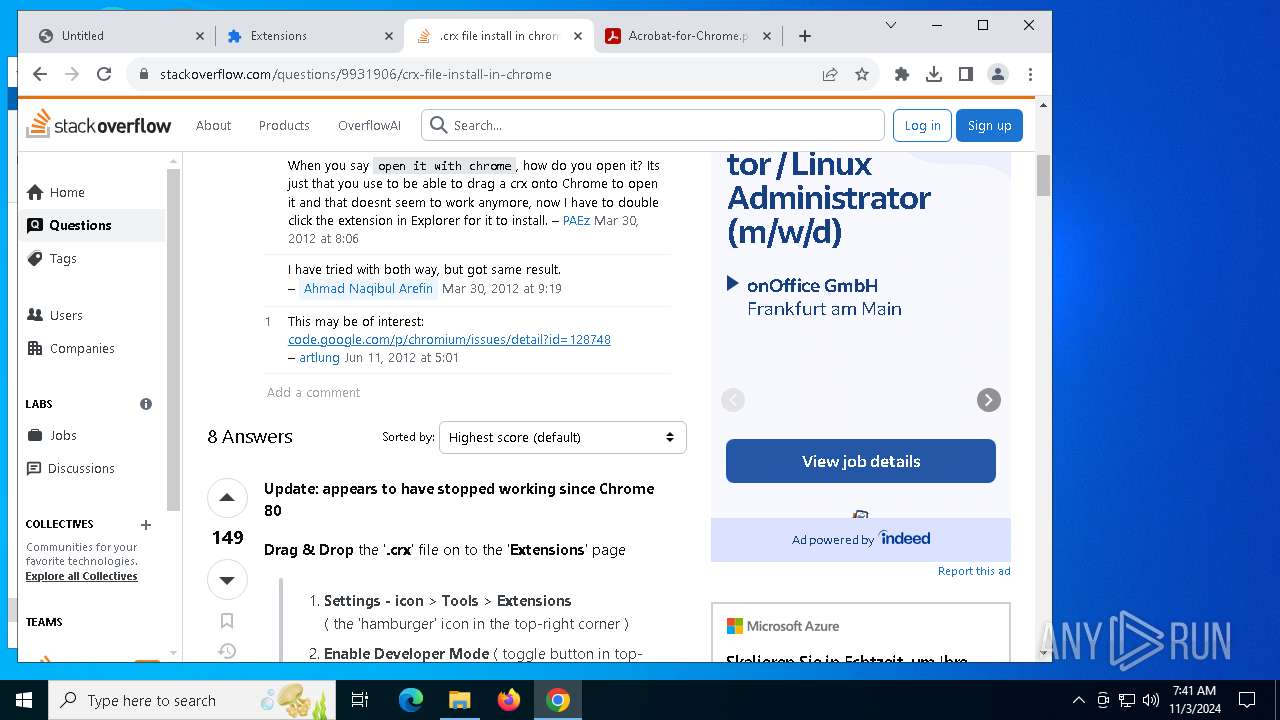Open the About menu item
The height and width of the screenshot is (720, 1280).
[x=213, y=125]
